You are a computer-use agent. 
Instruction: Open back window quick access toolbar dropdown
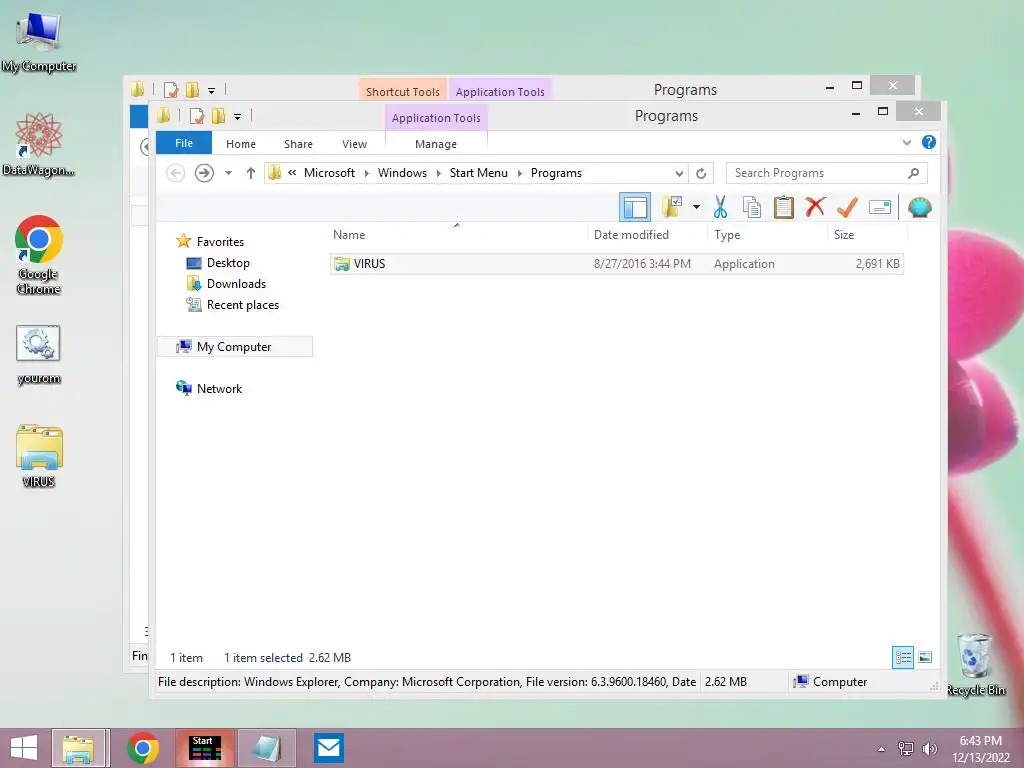click(x=212, y=91)
